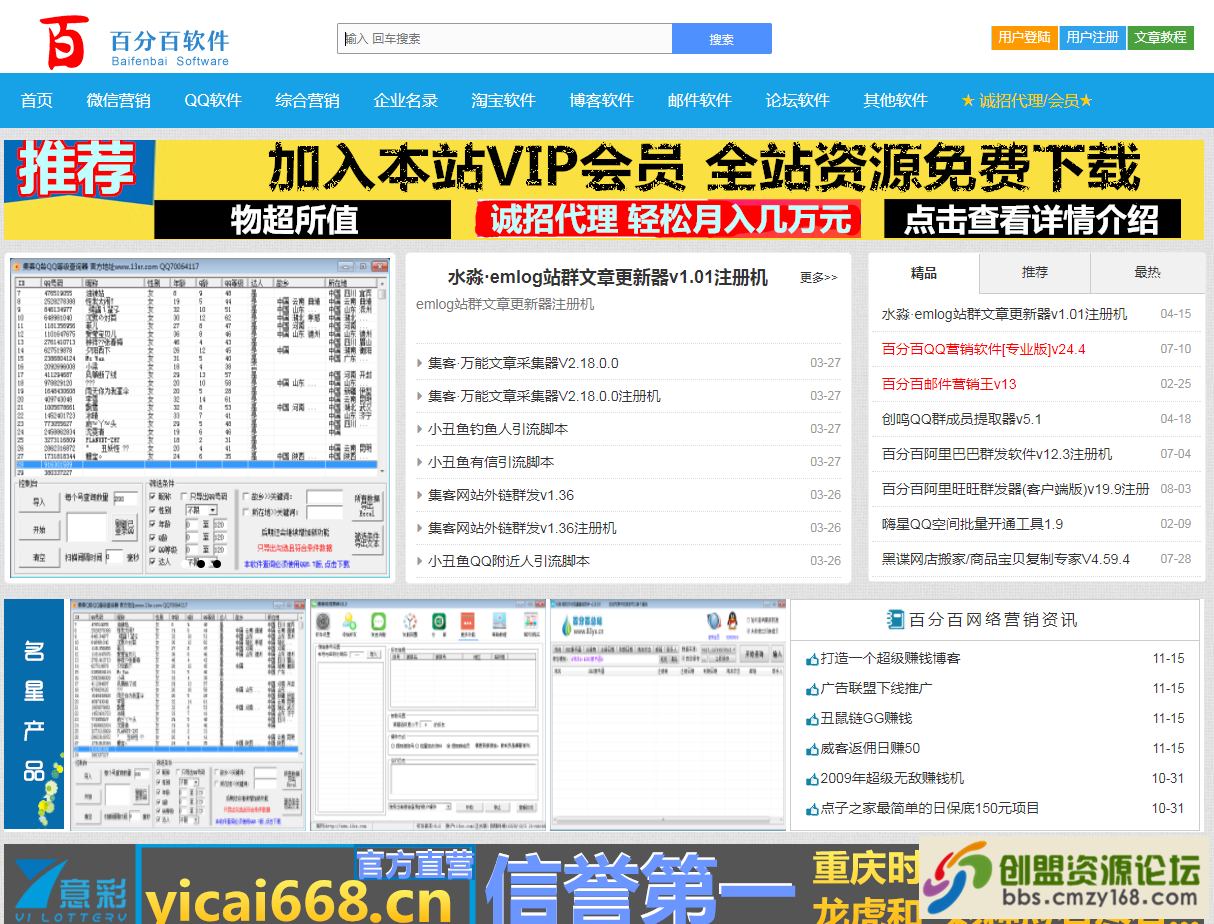Open news item 2009年超级无敌赚钱机

(x=892, y=779)
